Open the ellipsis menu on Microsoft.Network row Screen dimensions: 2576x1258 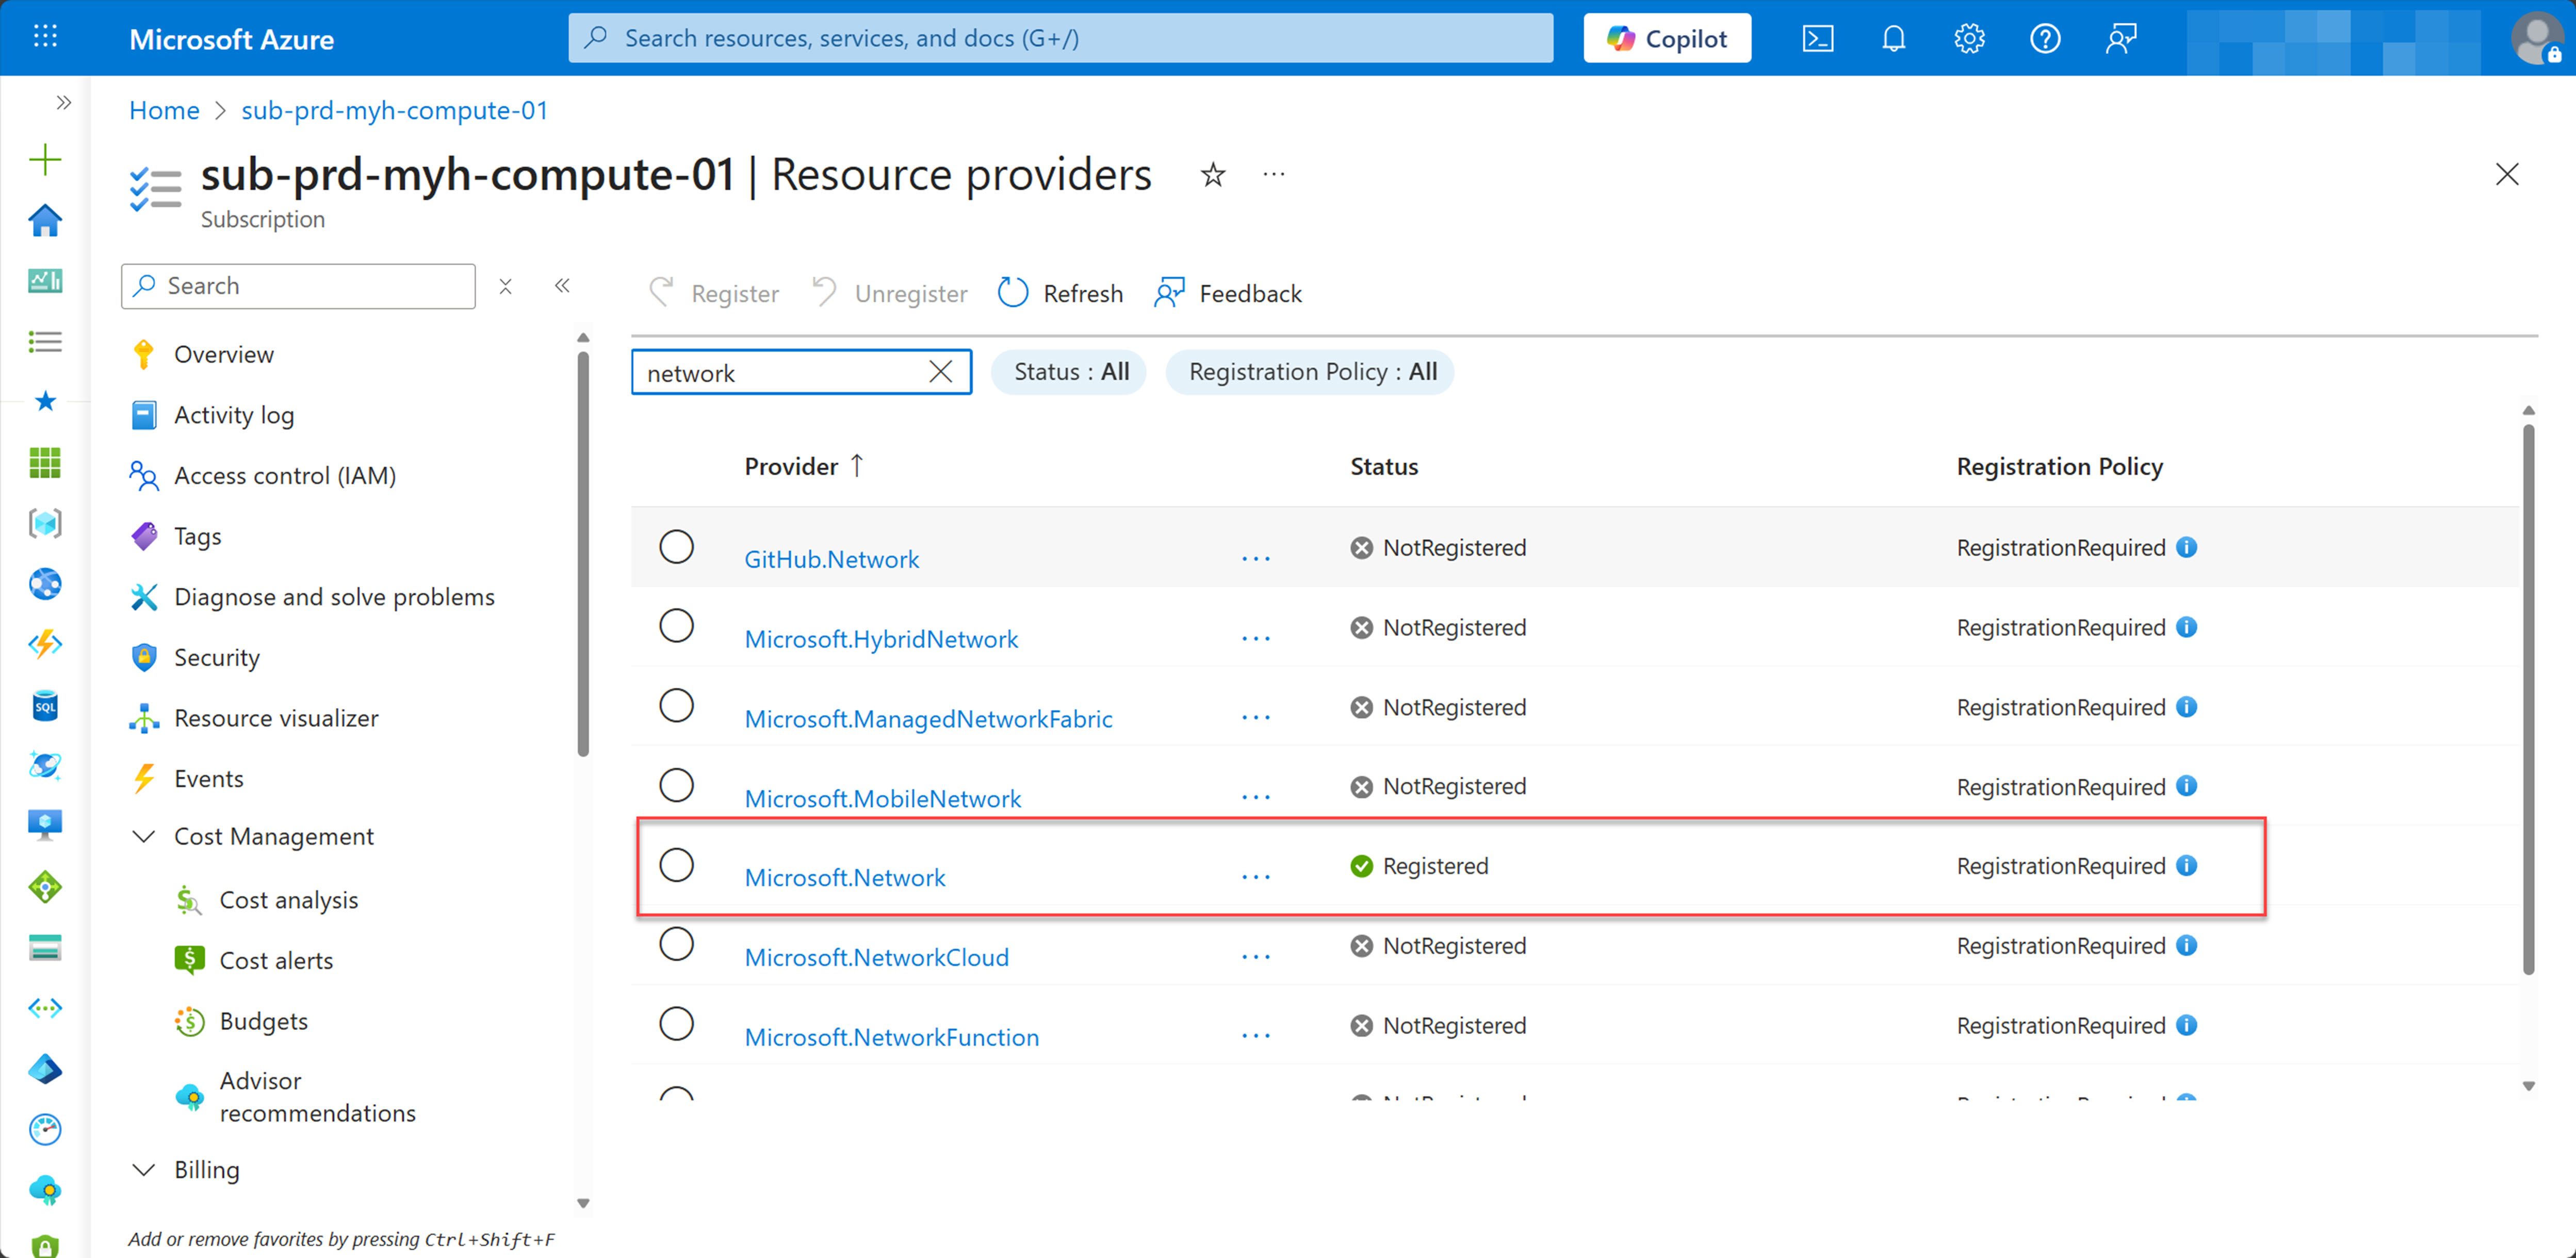pos(1255,876)
